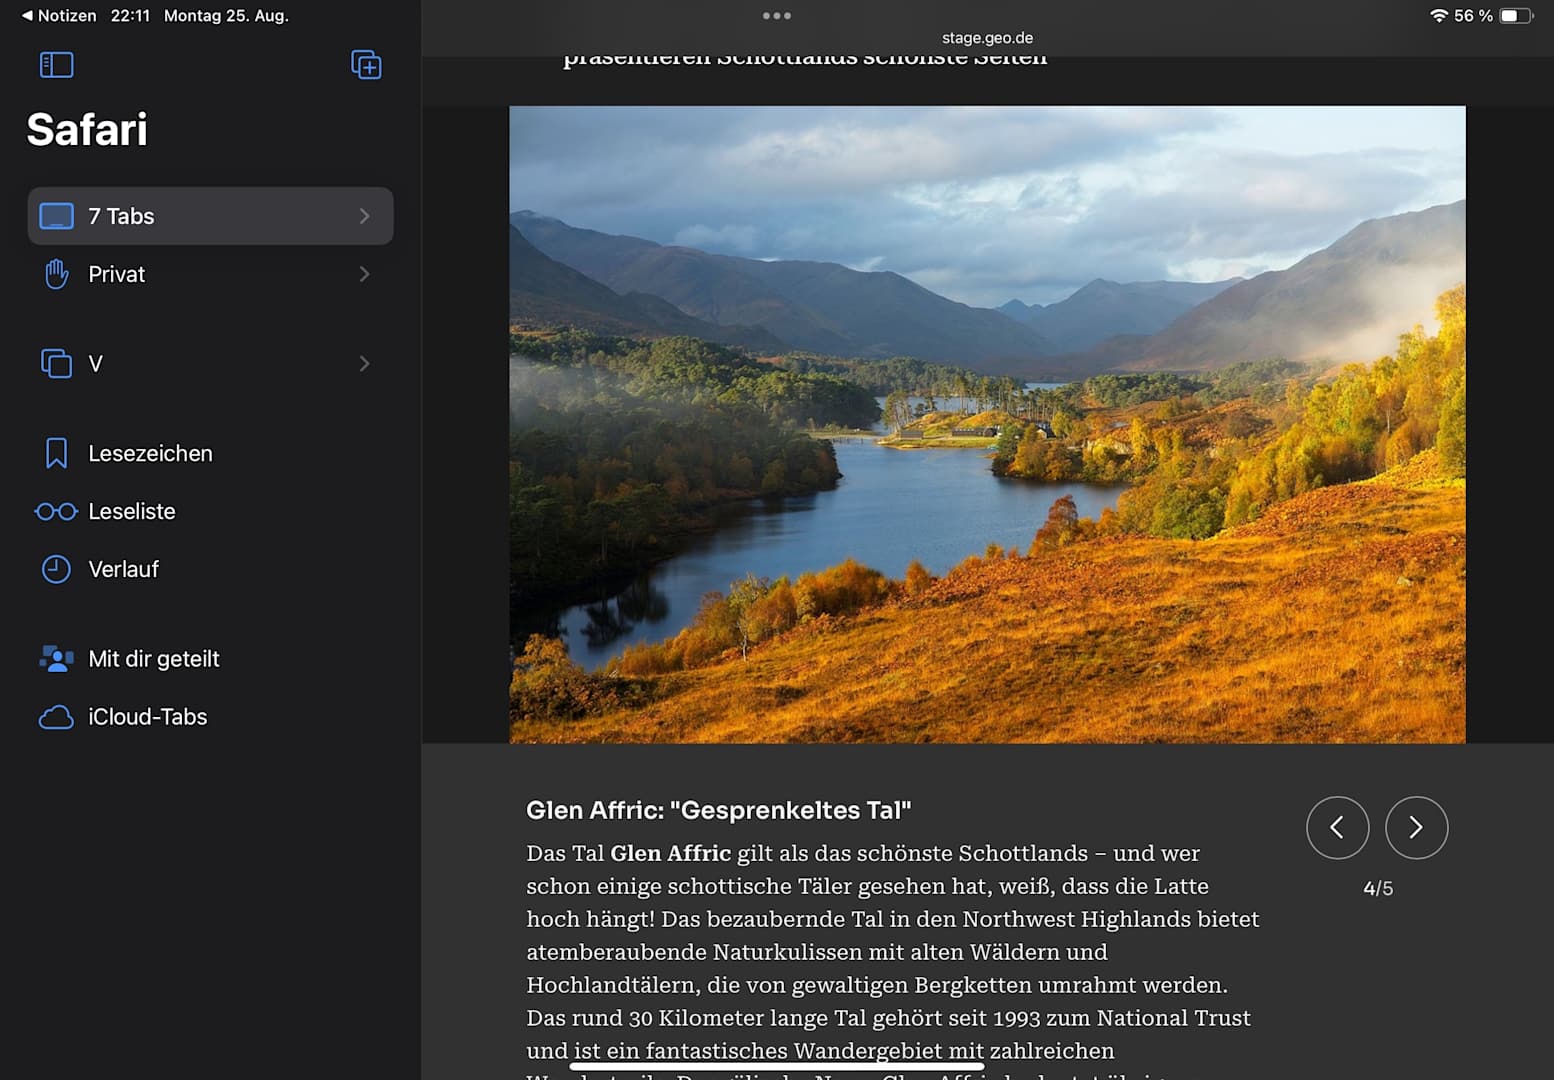The height and width of the screenshot is (1080, 1554).
Task: Expand the V tab group chevron
Action: tap(364, 363)
